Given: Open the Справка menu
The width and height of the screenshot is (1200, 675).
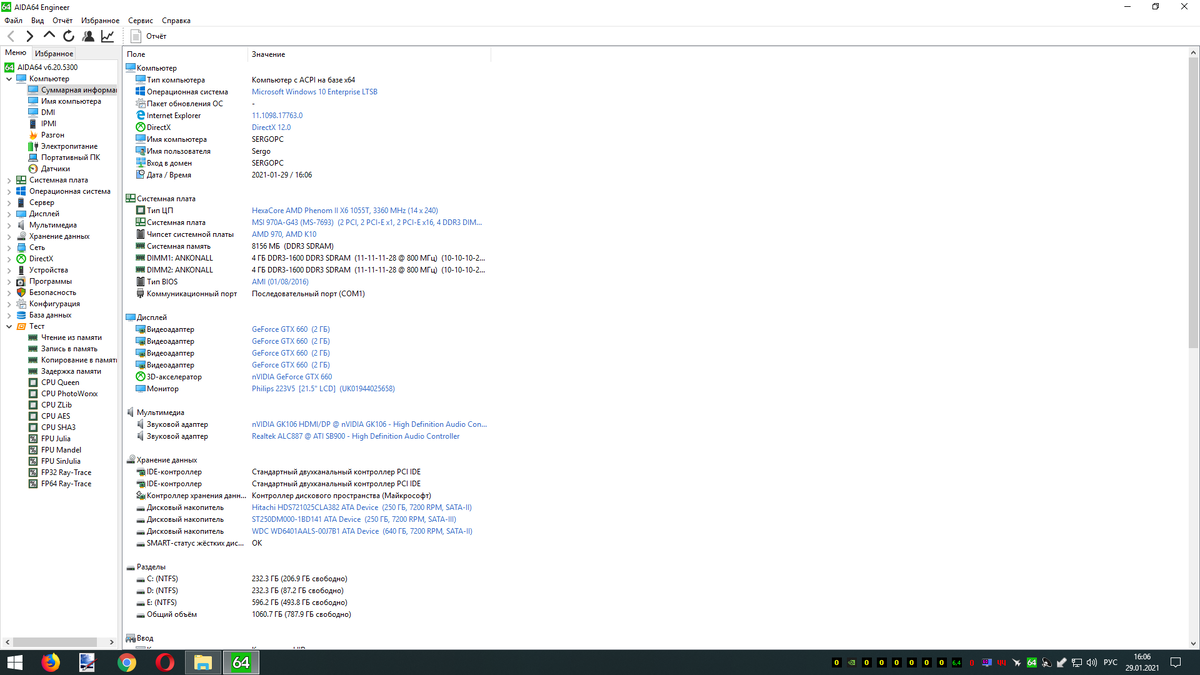Looking at the screenshot, I should [176, 20].
